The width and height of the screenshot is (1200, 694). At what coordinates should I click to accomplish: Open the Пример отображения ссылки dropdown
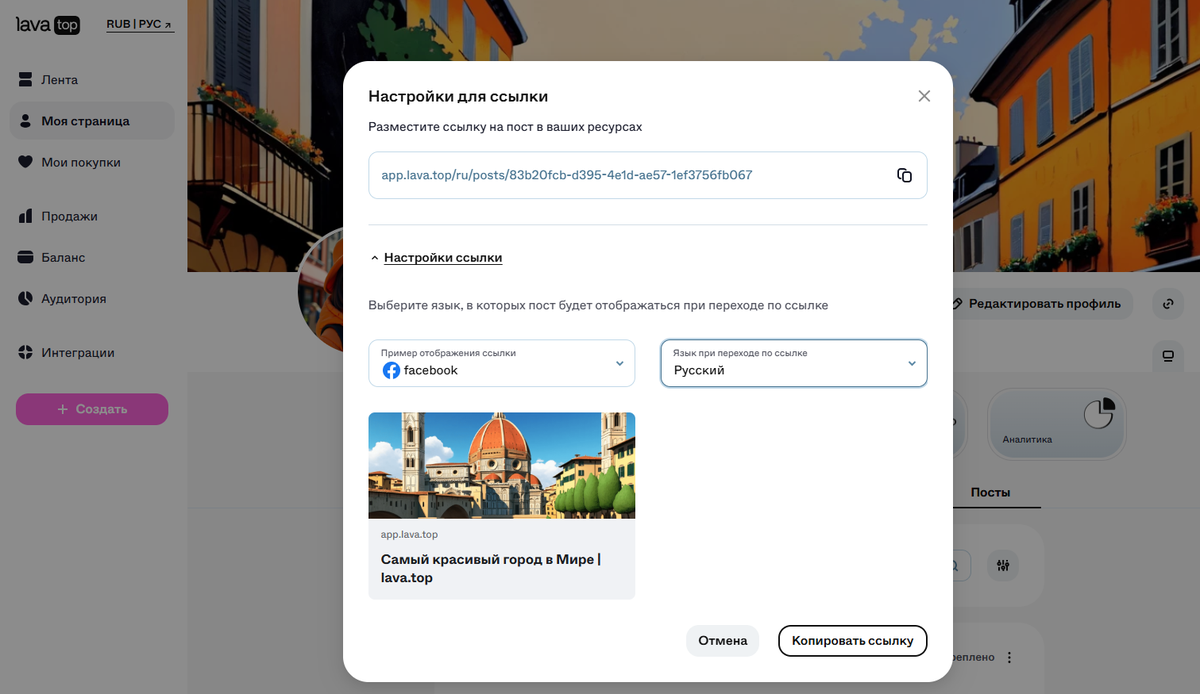click(x=501, y=363)
